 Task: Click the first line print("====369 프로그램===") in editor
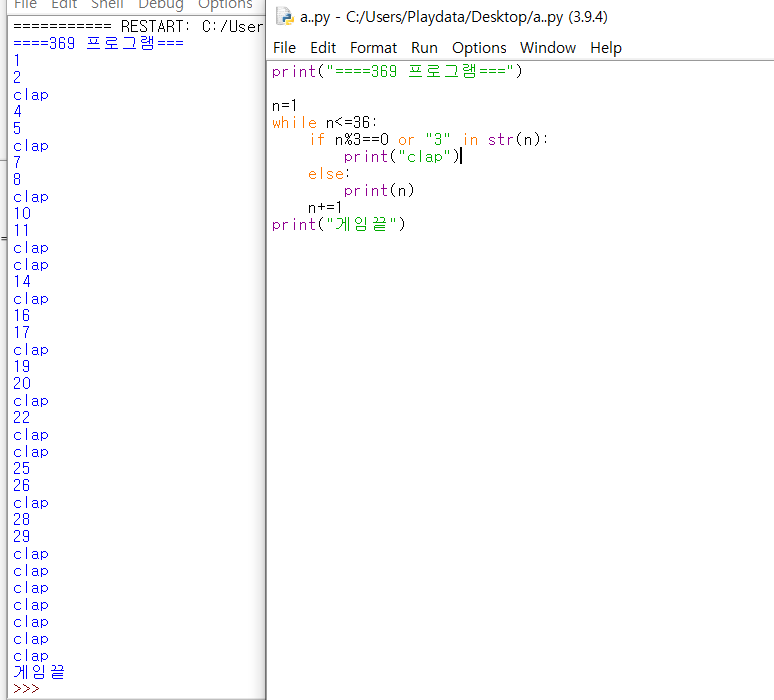(x=397, y=72)
